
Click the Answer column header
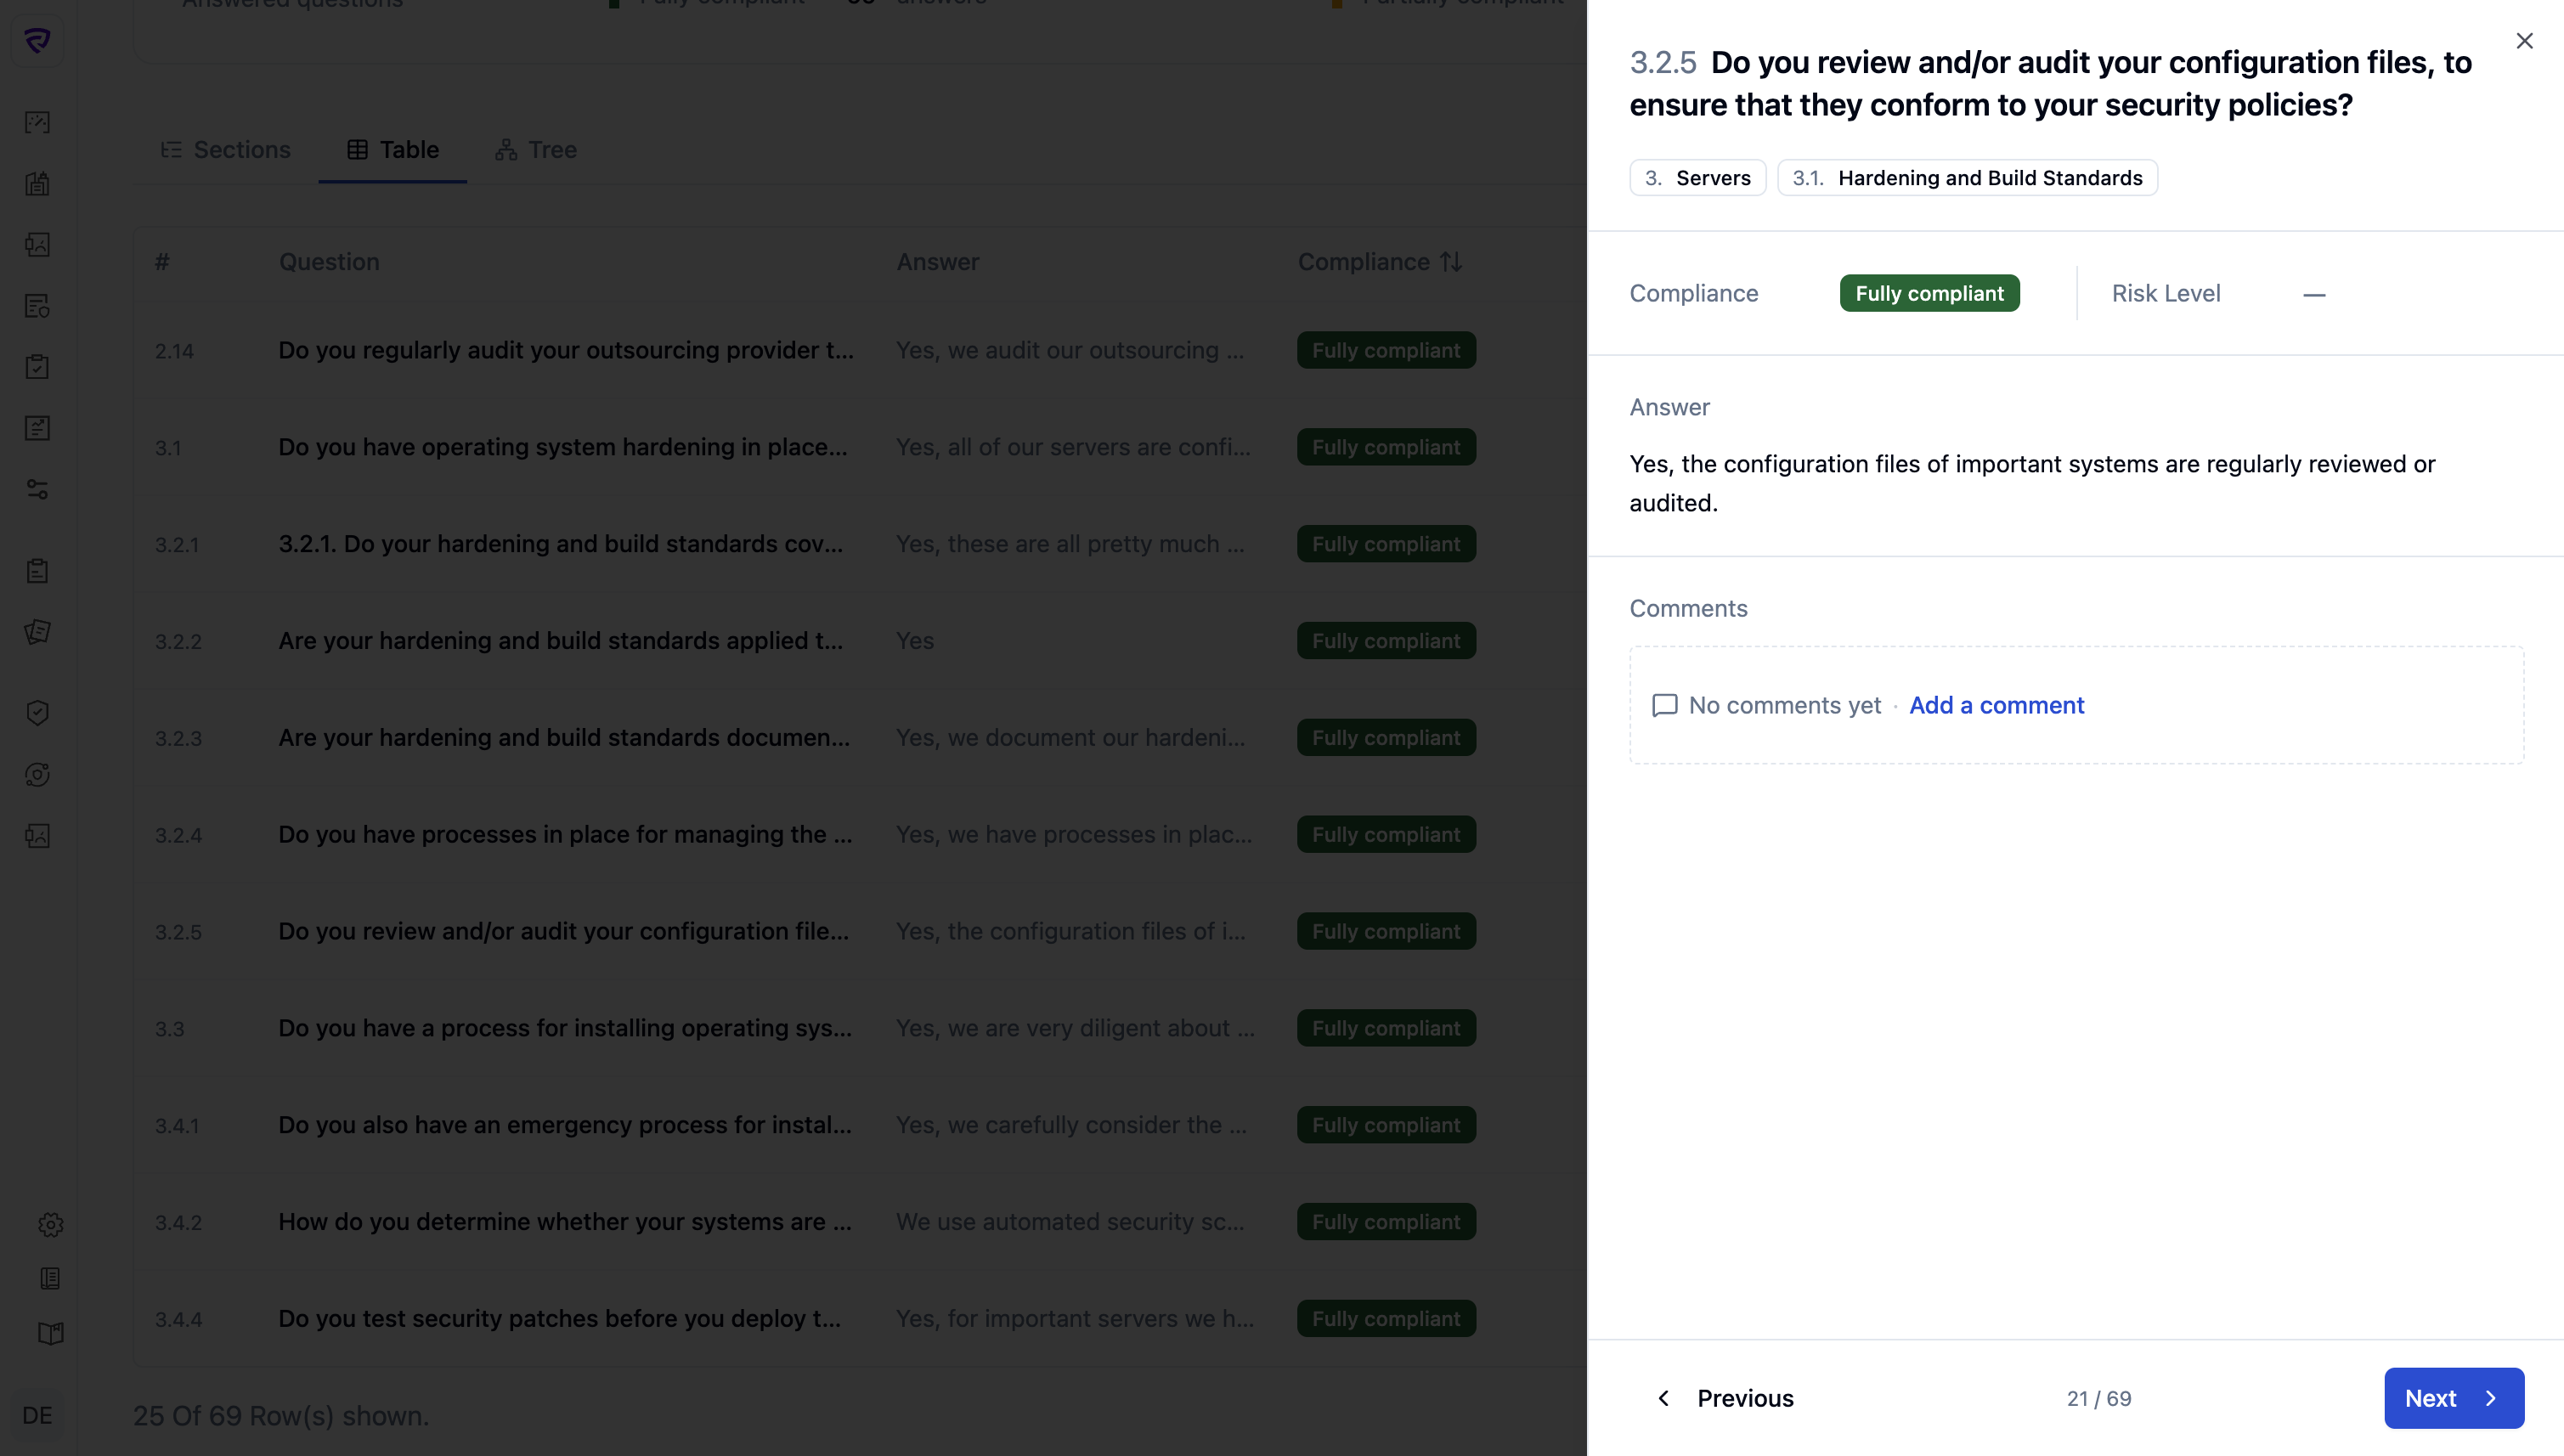[x=937, y=262]
